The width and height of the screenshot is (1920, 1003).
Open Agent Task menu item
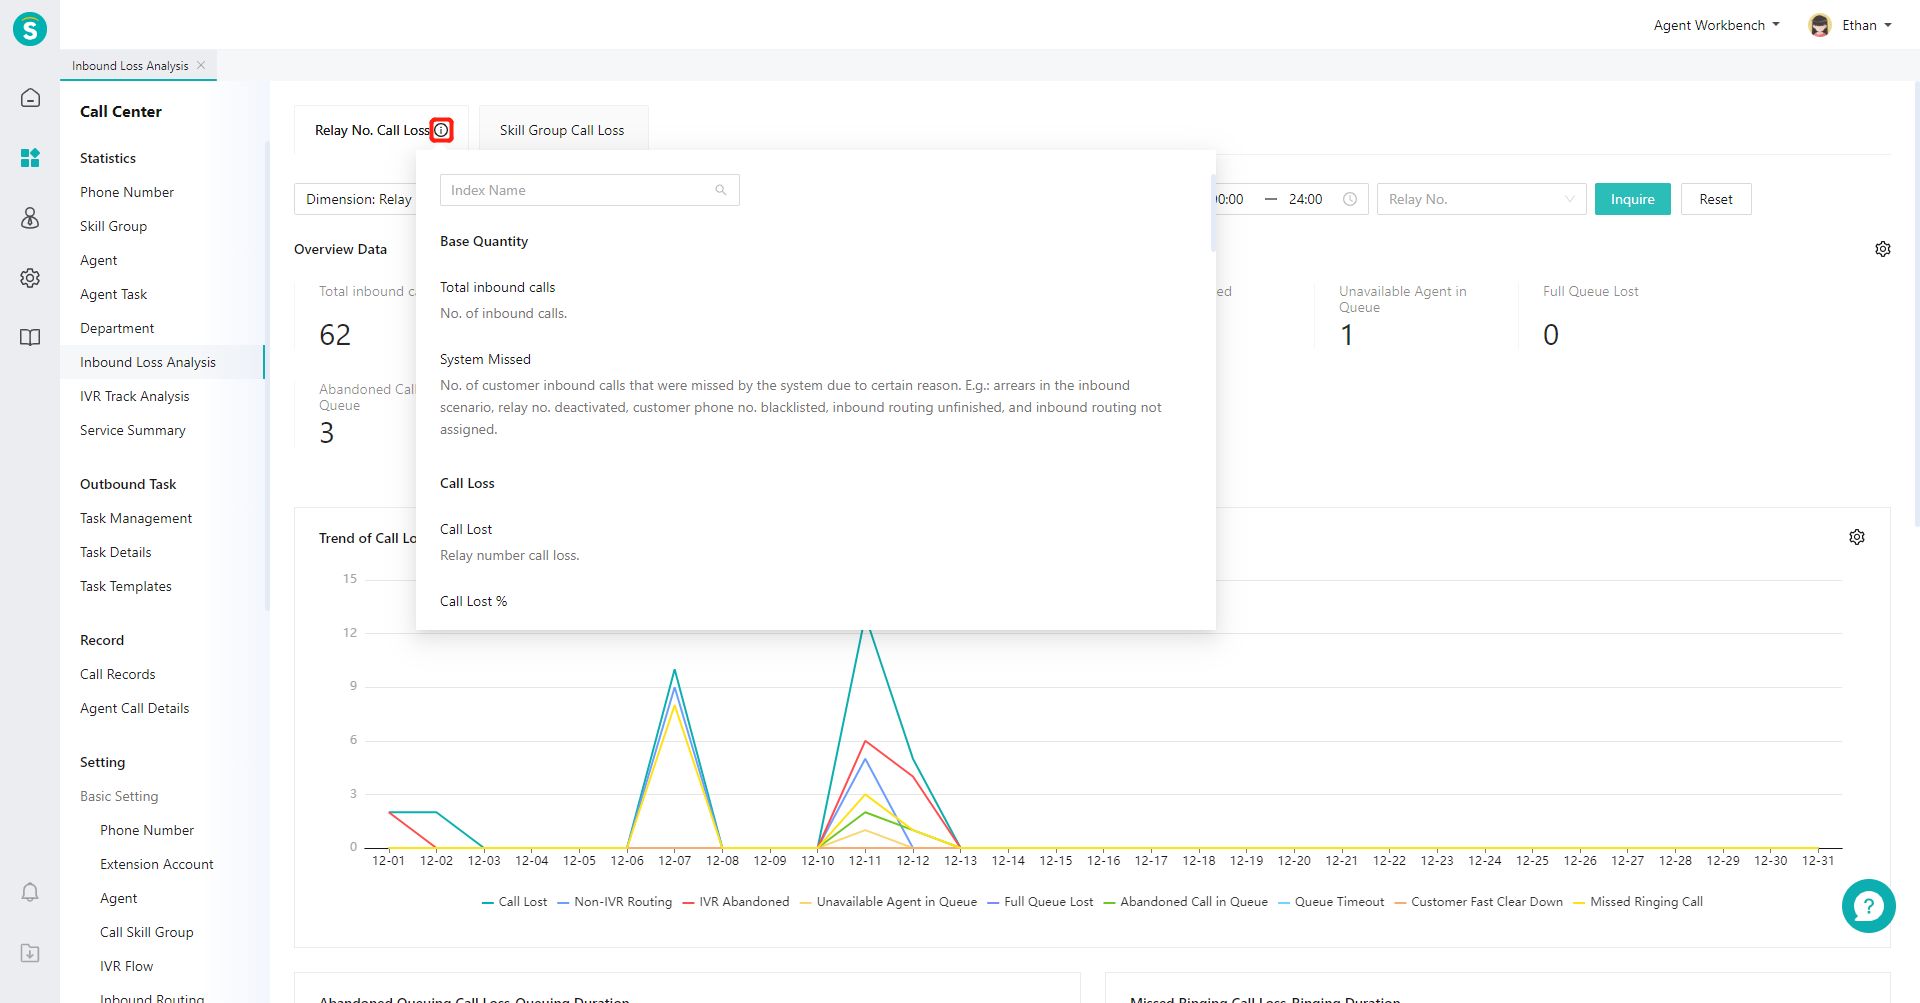[114, 294]
